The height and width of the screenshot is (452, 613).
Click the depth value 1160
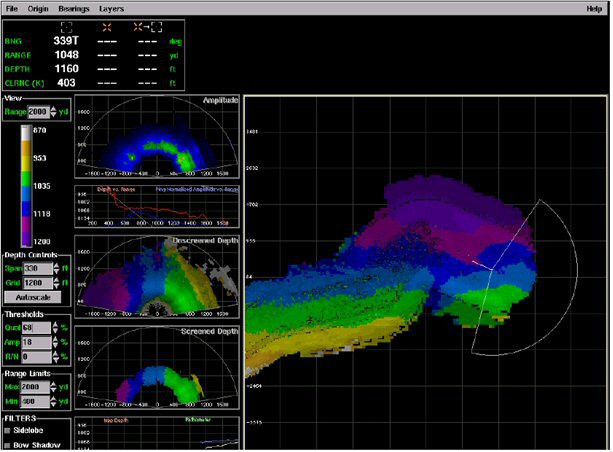point(66,69)
